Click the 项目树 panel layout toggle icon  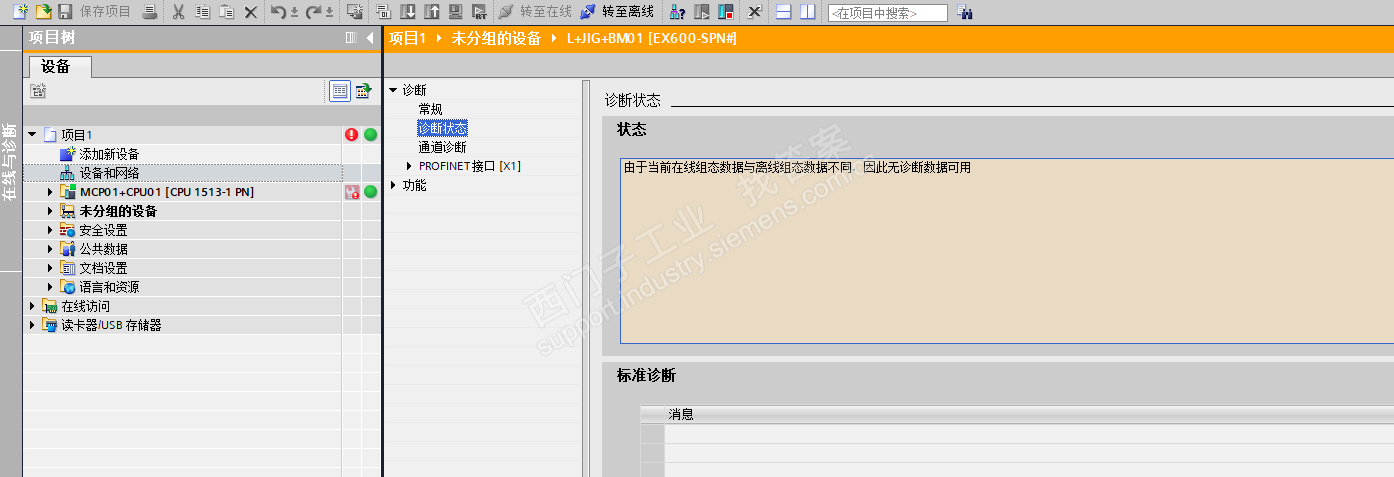(351, 38)
